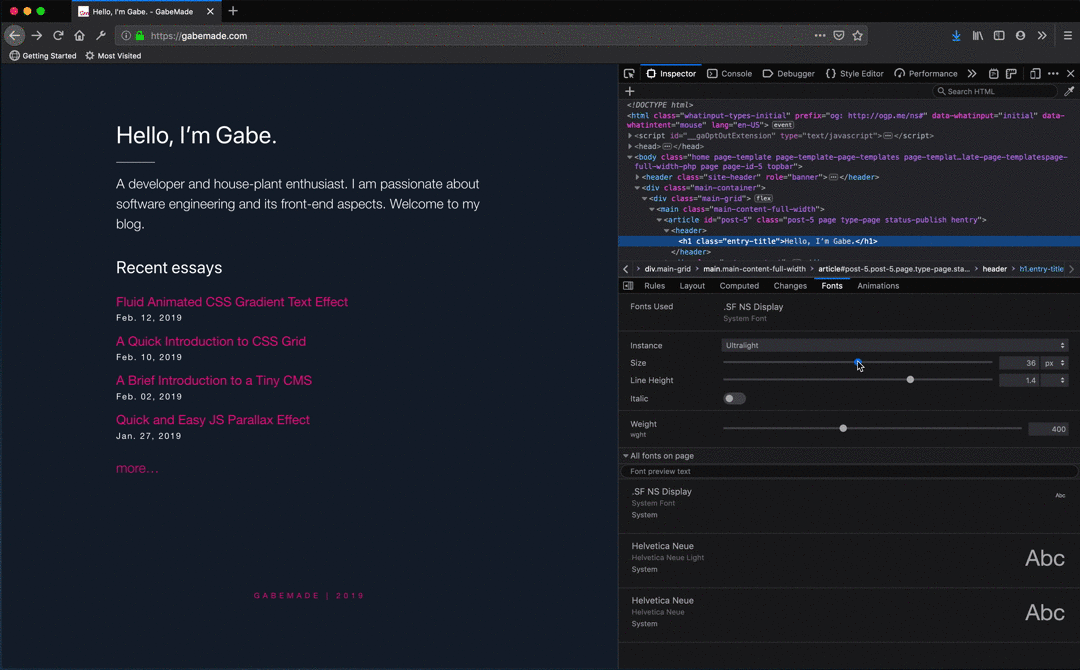The image size is (1080, 670).
Task: Toggle the browser sidebars icon
Action: 999,35
